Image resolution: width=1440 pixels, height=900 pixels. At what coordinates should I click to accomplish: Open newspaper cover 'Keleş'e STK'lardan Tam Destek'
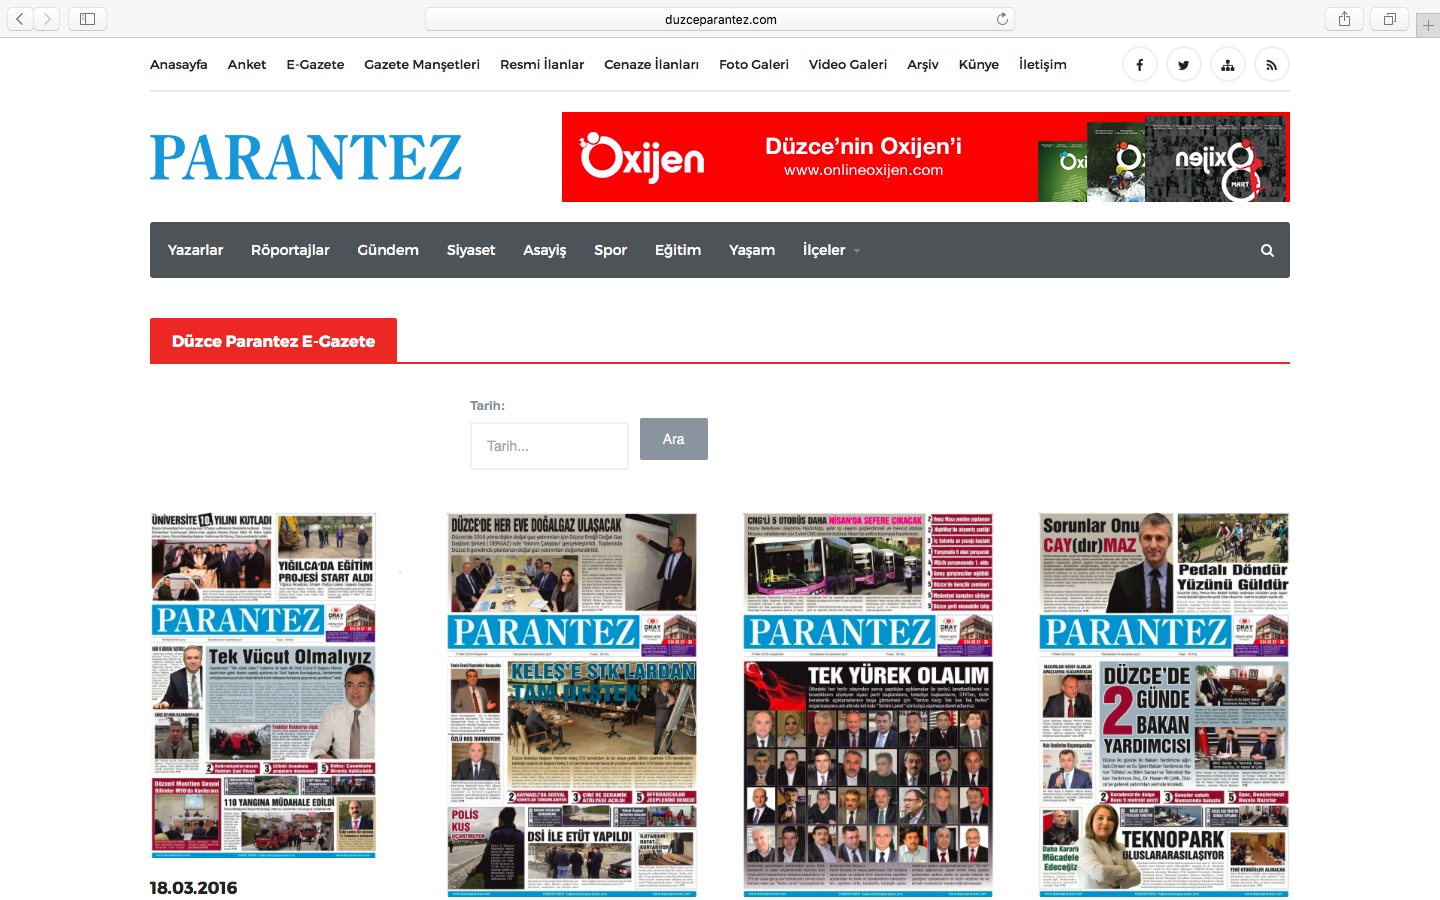[572, 704]
